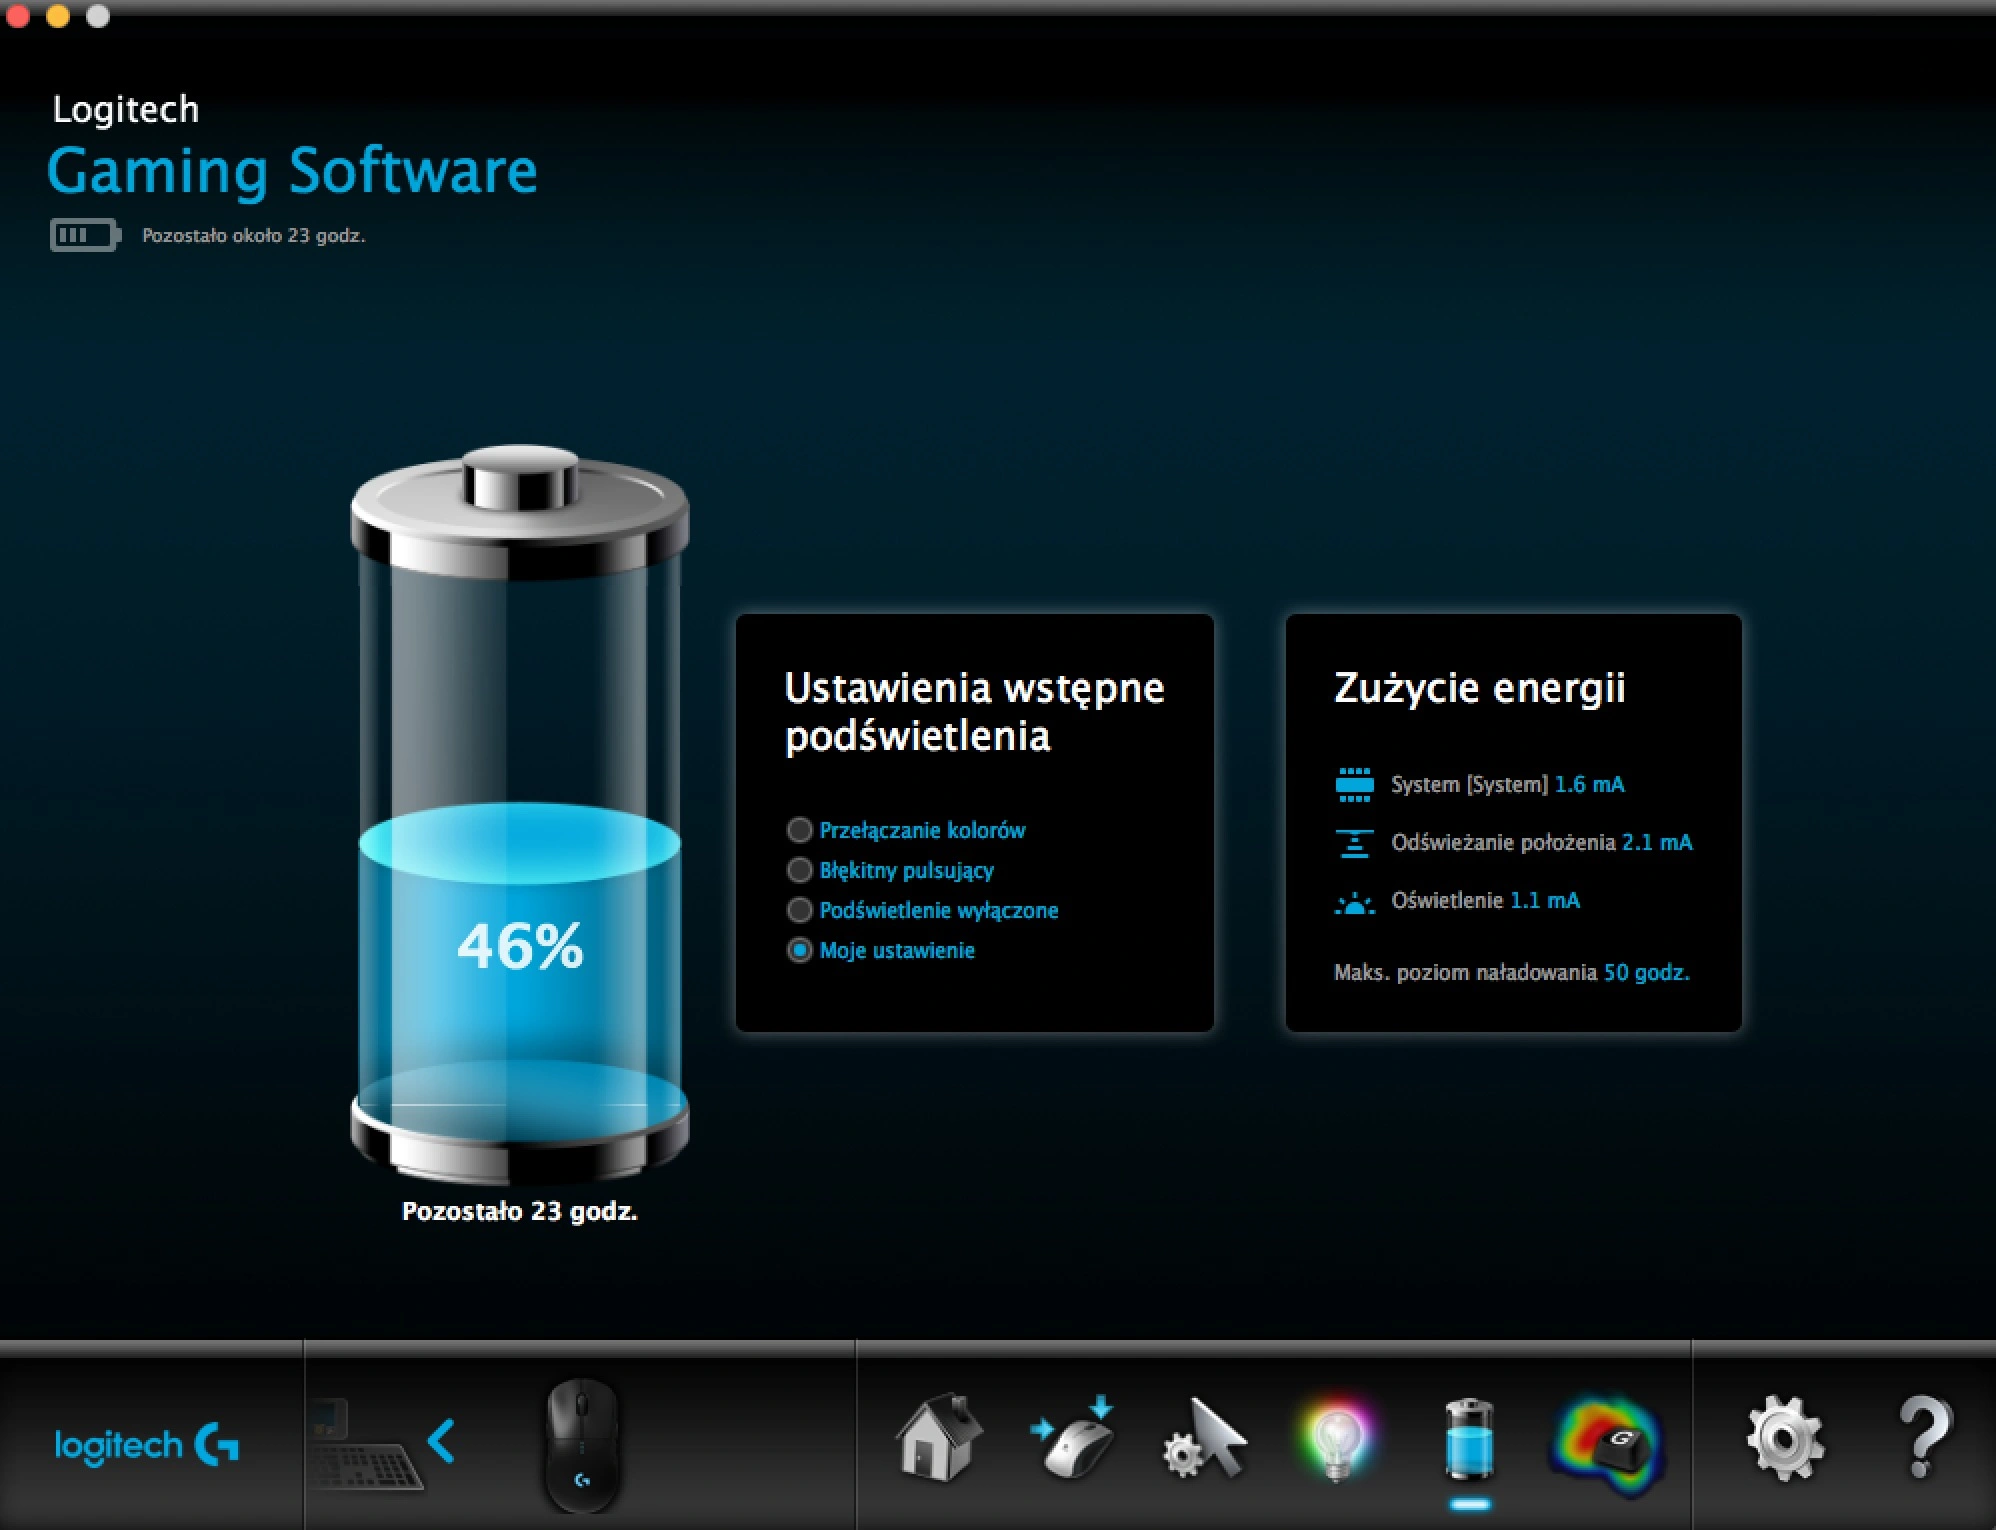Click the 46% battery level graphic
Screen dimensions: 1996x1530
pos(520,815)
